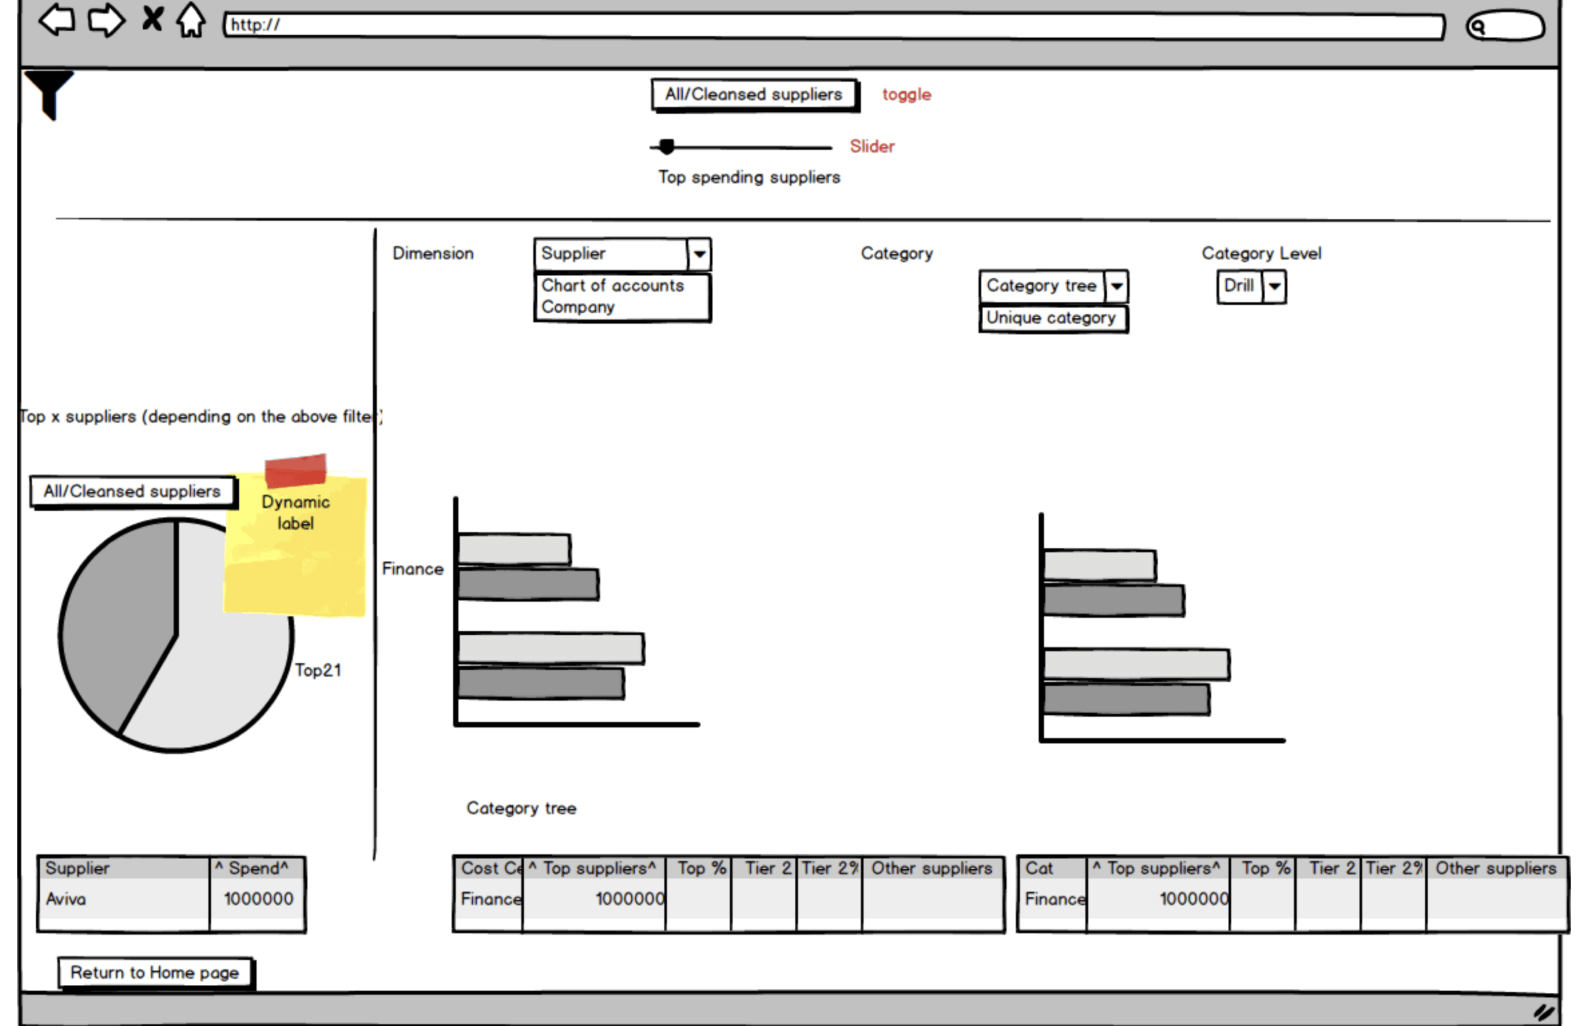Click the Top % header in Cost Ce table
Screen dimensions: 1587x1026
698,868
